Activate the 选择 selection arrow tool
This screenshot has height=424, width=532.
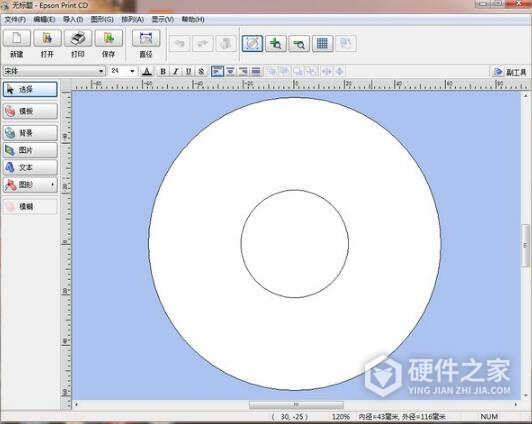pyautogui.click(x=30, y=90)
